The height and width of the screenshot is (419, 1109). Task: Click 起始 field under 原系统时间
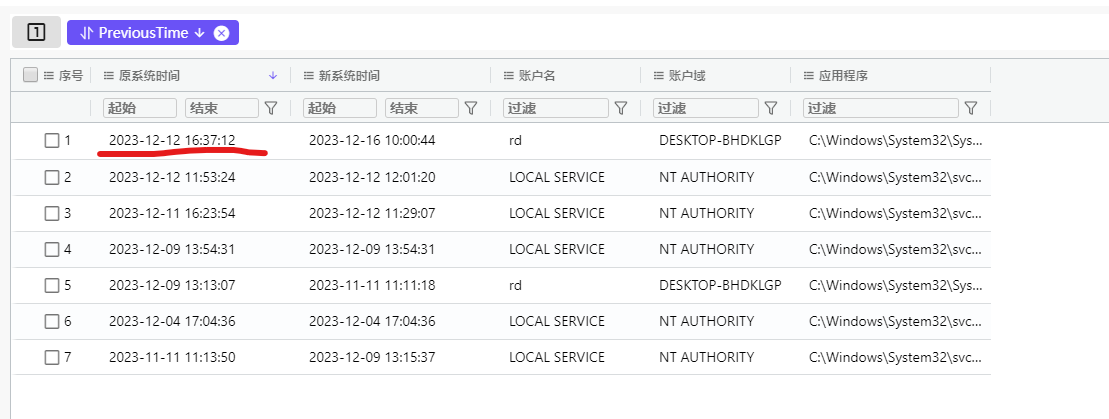pyautogui.click(x=140, y=108)
